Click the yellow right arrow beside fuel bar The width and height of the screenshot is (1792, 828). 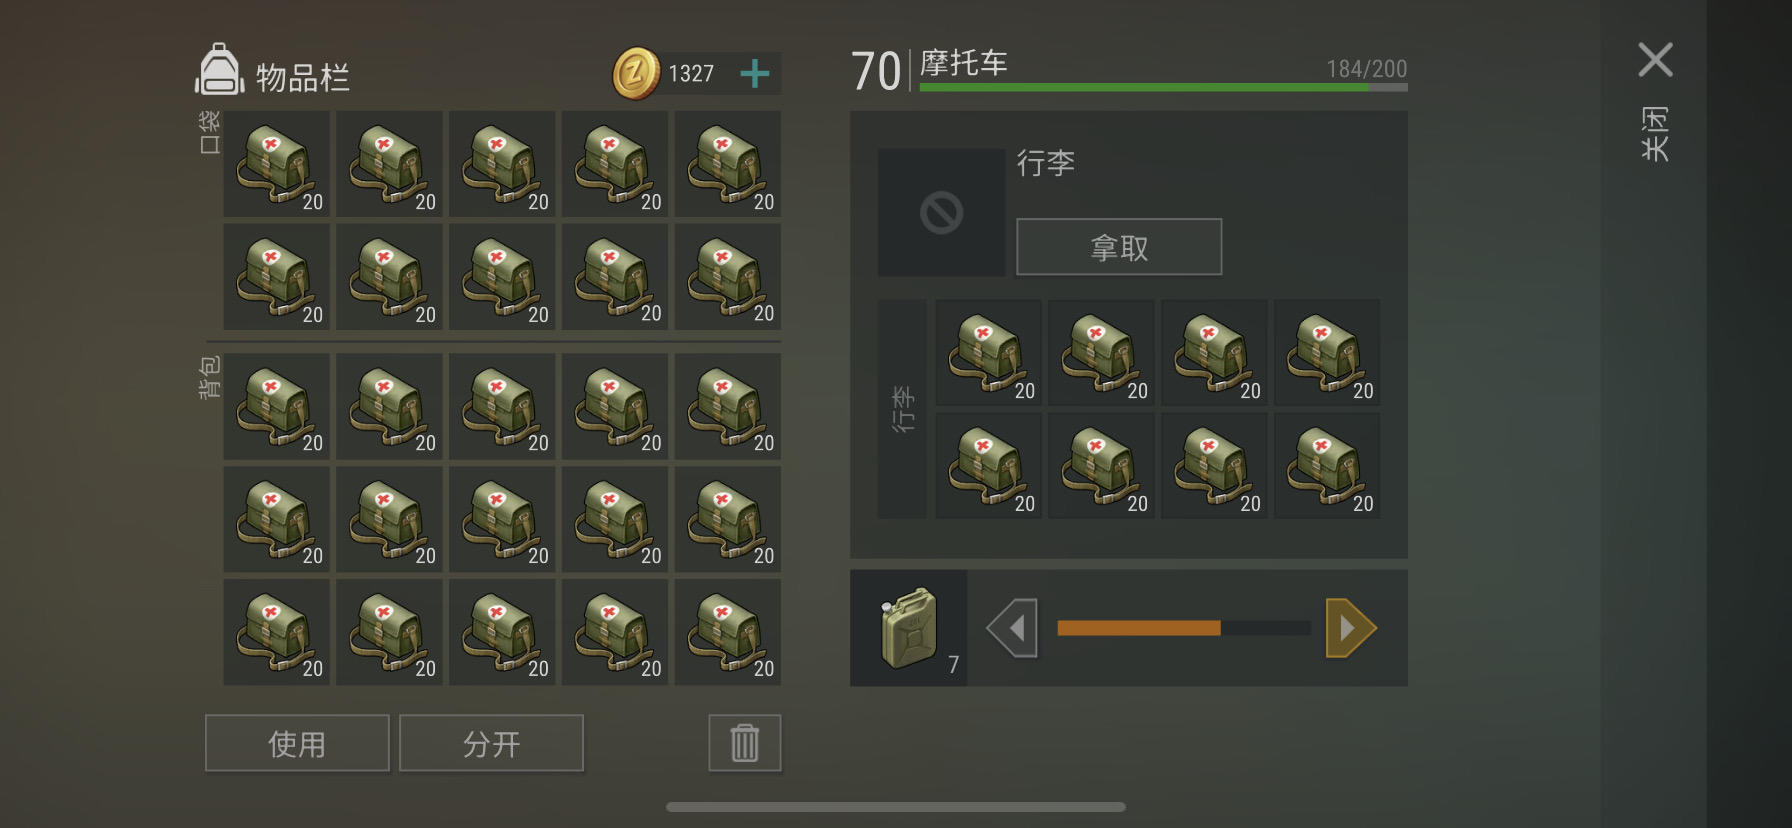[x=1351, y=628]
